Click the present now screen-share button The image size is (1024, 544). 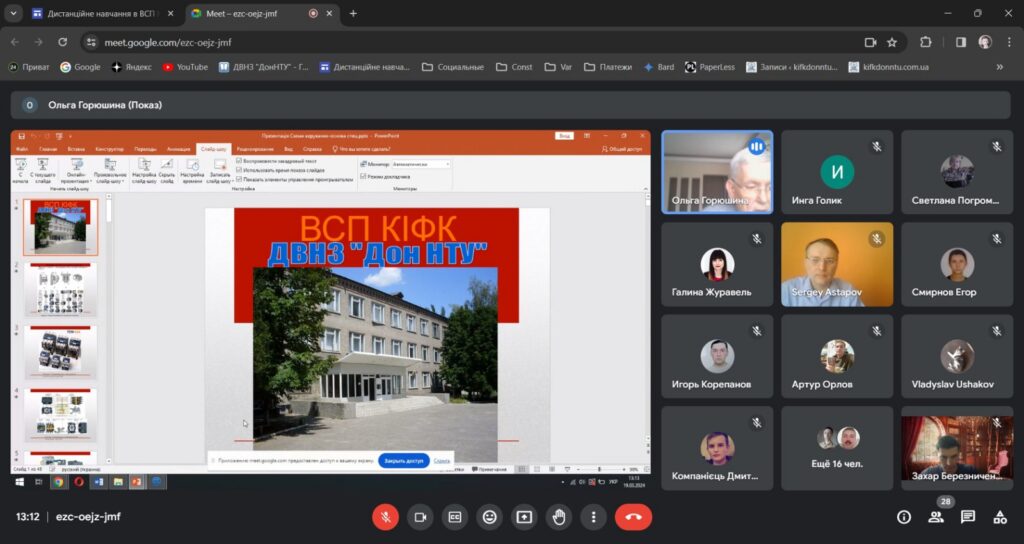point(524,517)
